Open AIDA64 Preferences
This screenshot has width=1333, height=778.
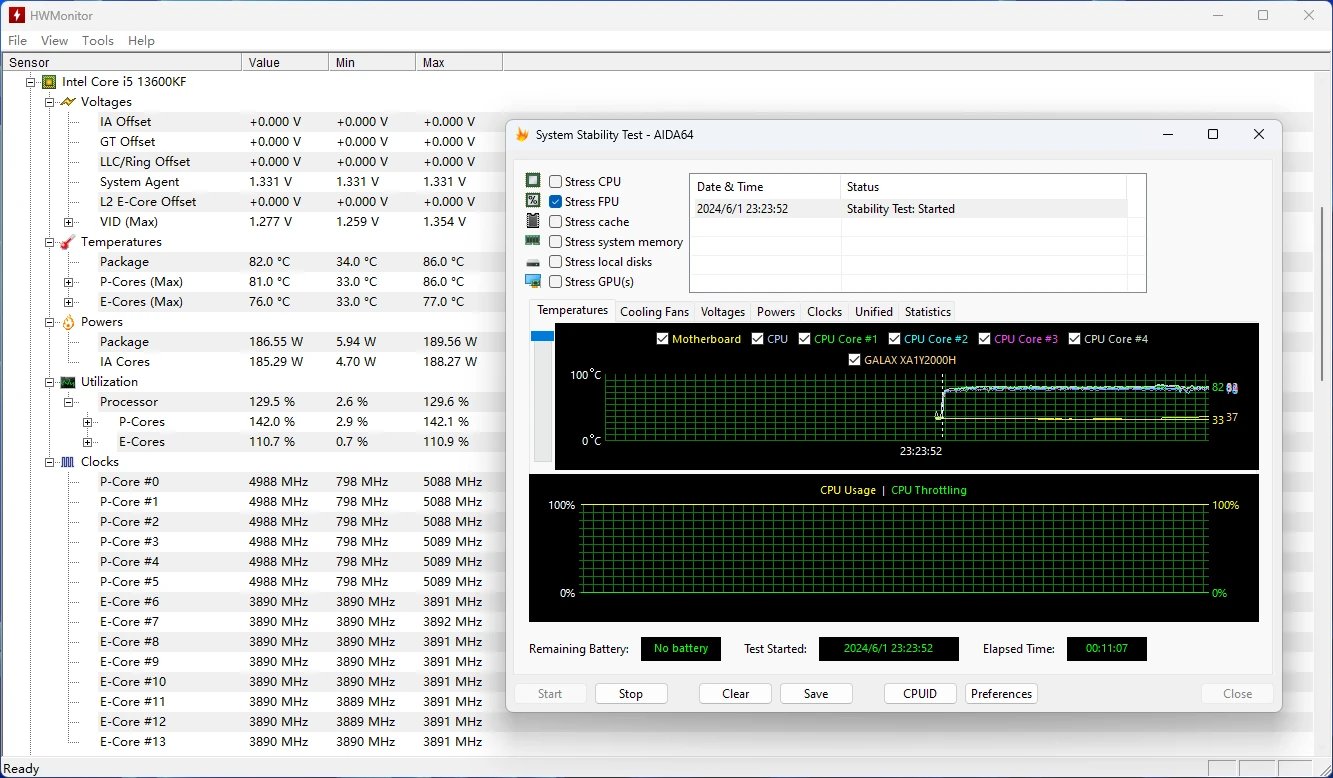(1001, 694)
